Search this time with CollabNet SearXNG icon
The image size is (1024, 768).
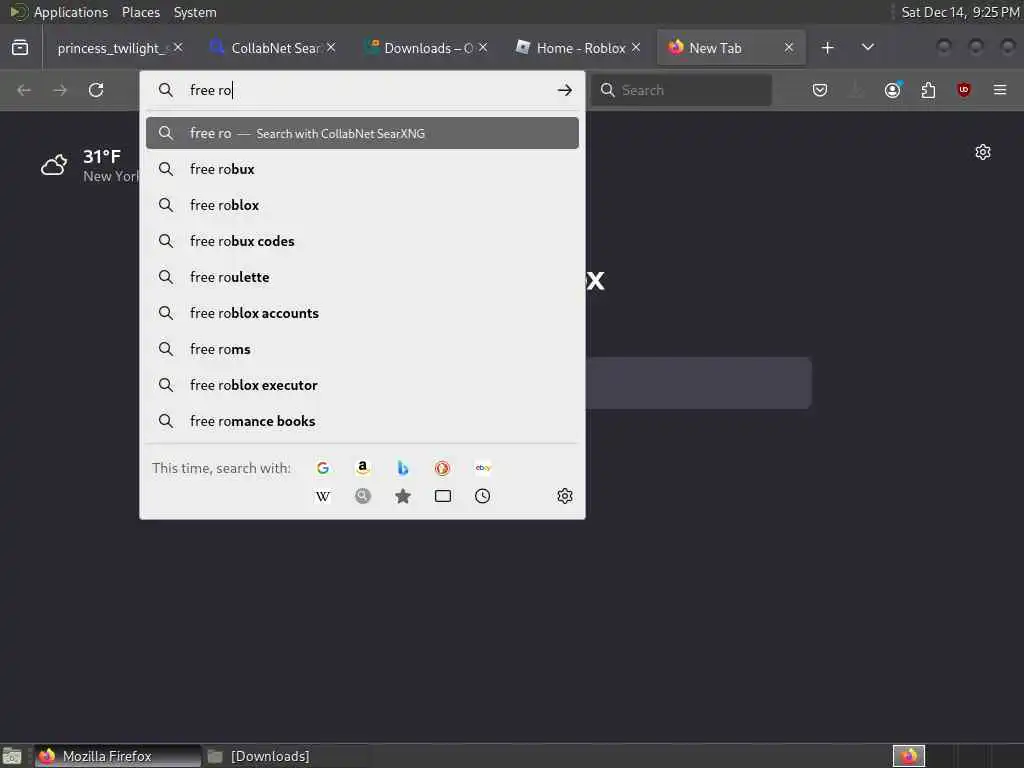coord(362,496)
